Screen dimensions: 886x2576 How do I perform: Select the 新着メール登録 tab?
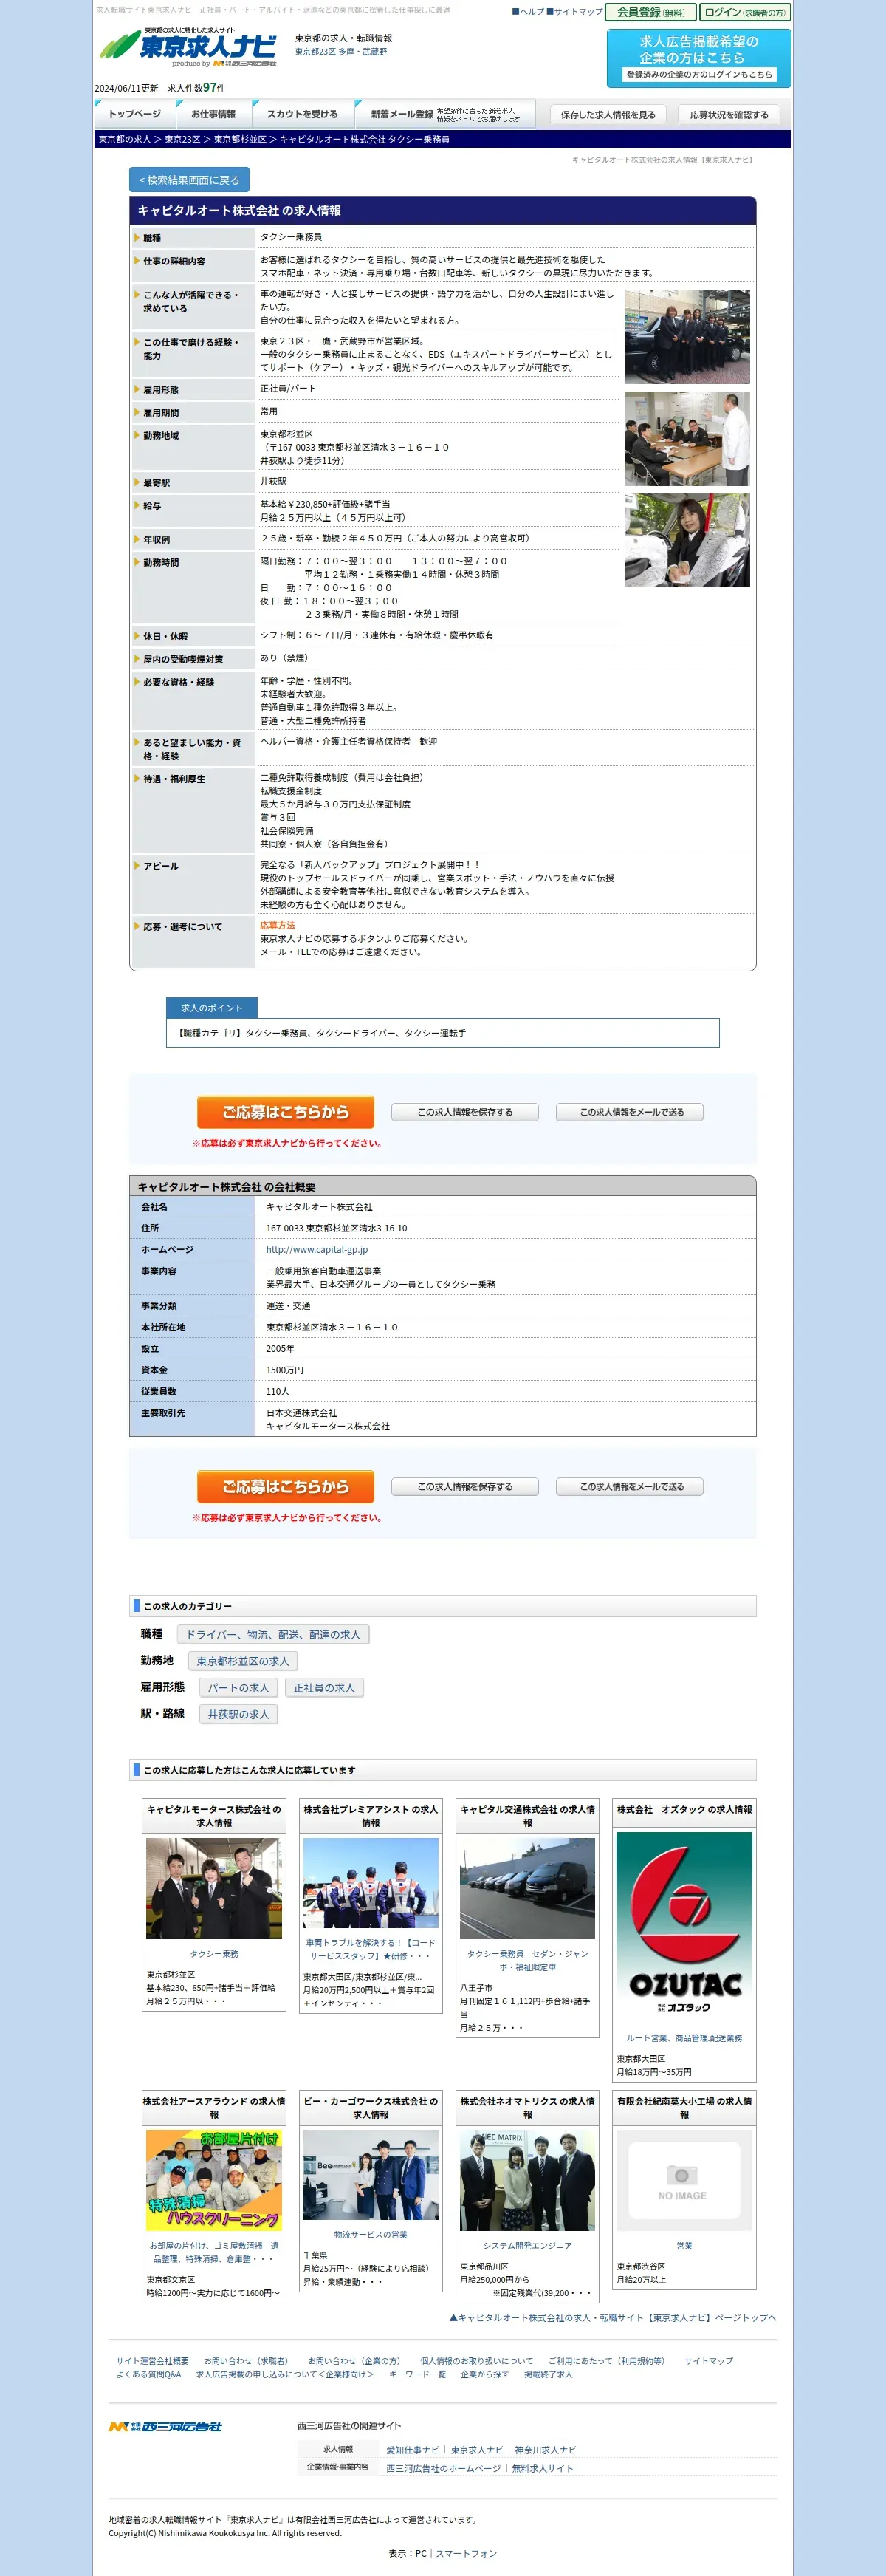(444, 115)
